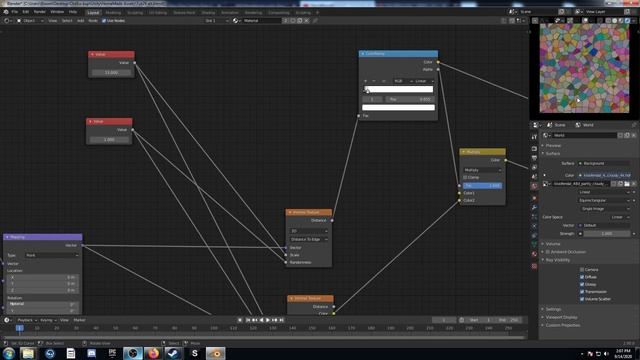Open the Distance To Edge feature dropdown
Image resolution: width=640 pixels, height=360 pixels.
pos(309,239)
